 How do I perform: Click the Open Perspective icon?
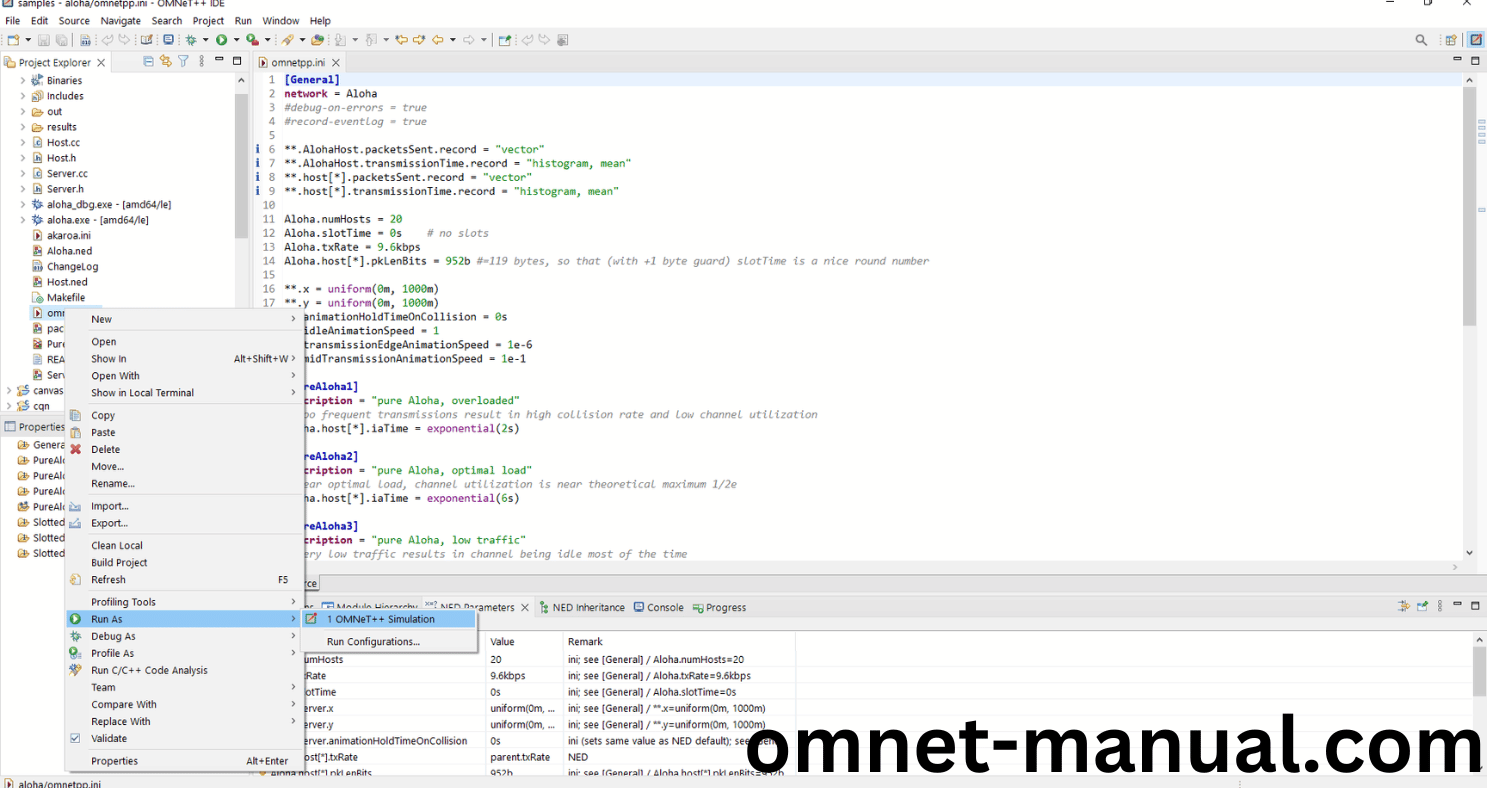[1450, 40]
